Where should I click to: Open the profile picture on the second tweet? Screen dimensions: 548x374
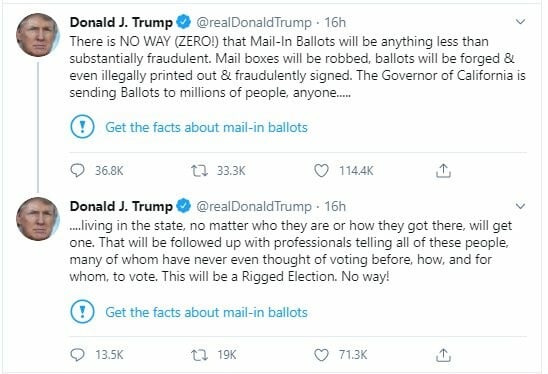point(38,219)
